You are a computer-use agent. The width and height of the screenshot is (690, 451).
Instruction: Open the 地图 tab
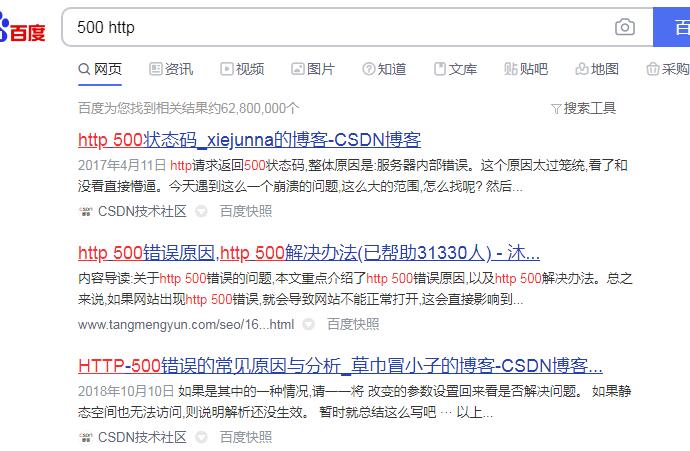point(597,69)
